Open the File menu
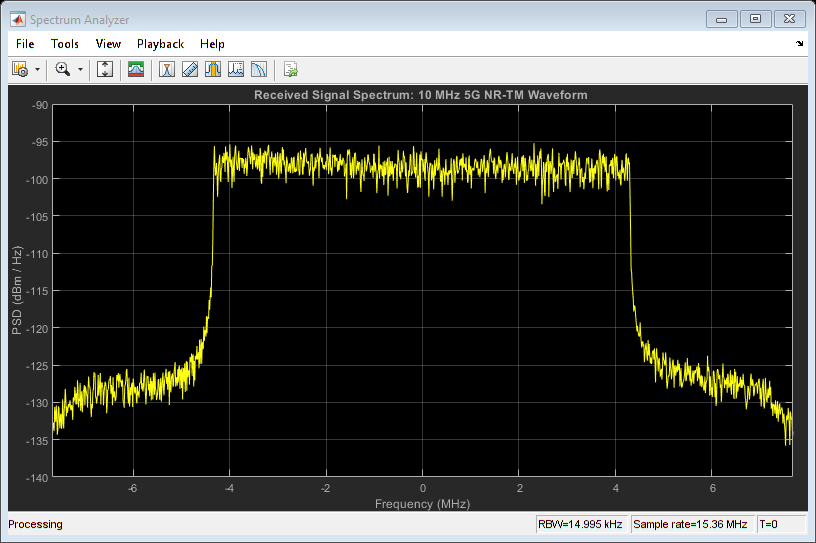The image size is (816, 543). [x=25, y=44]
